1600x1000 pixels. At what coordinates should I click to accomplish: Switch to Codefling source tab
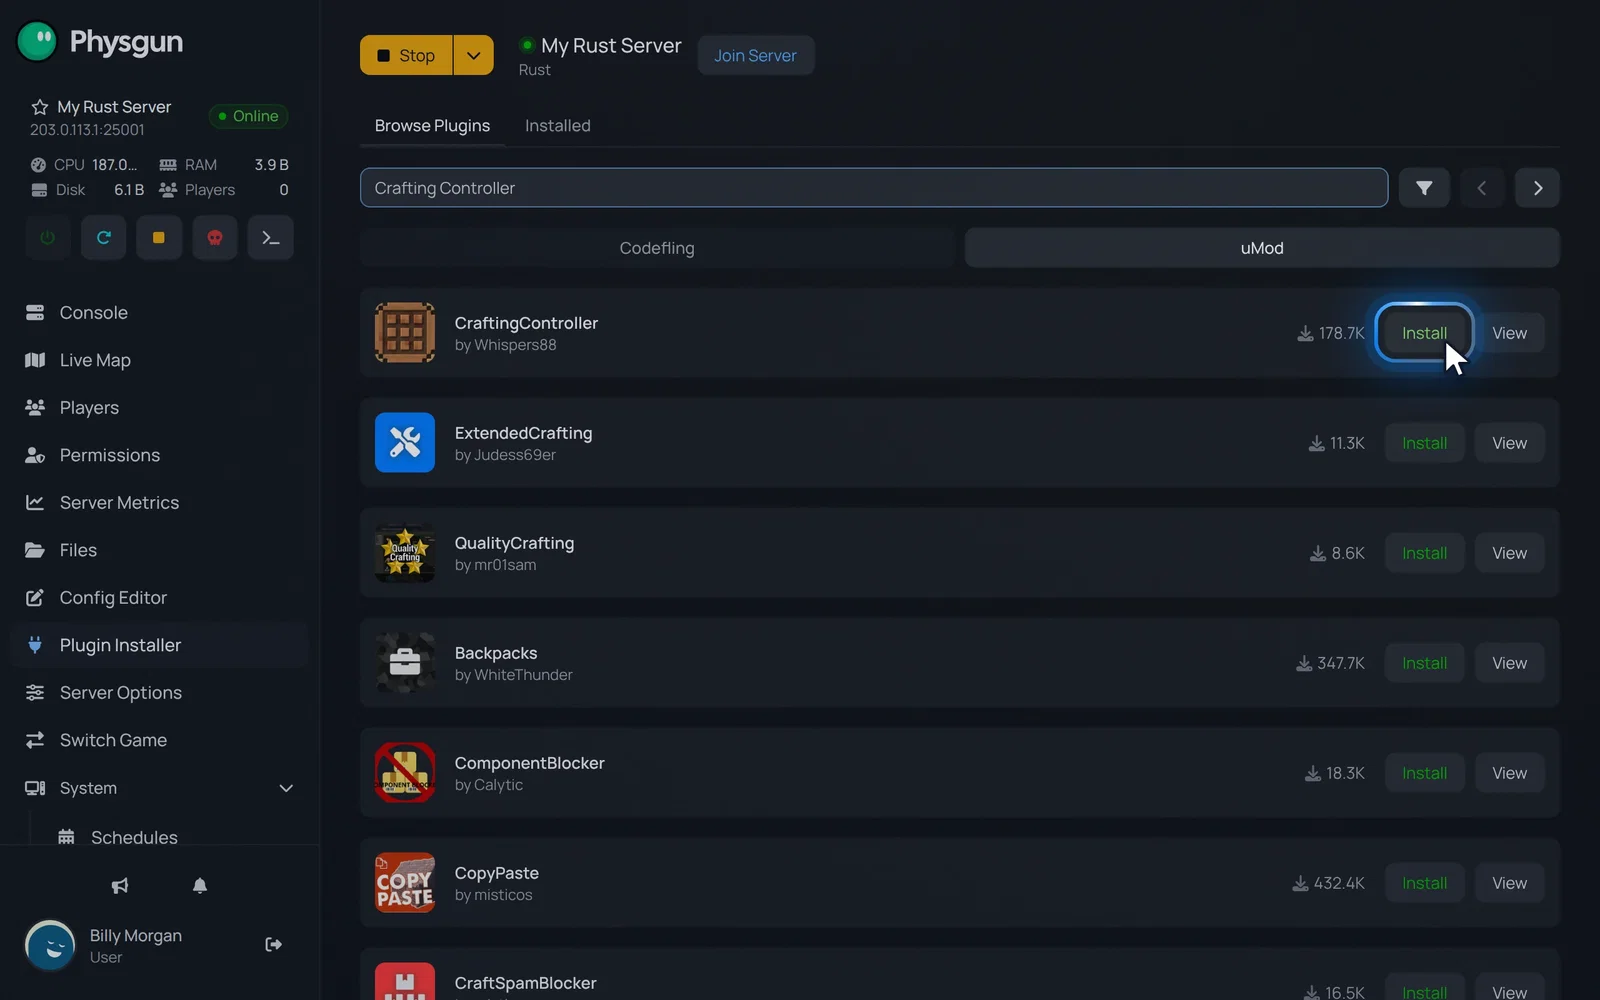657,248
